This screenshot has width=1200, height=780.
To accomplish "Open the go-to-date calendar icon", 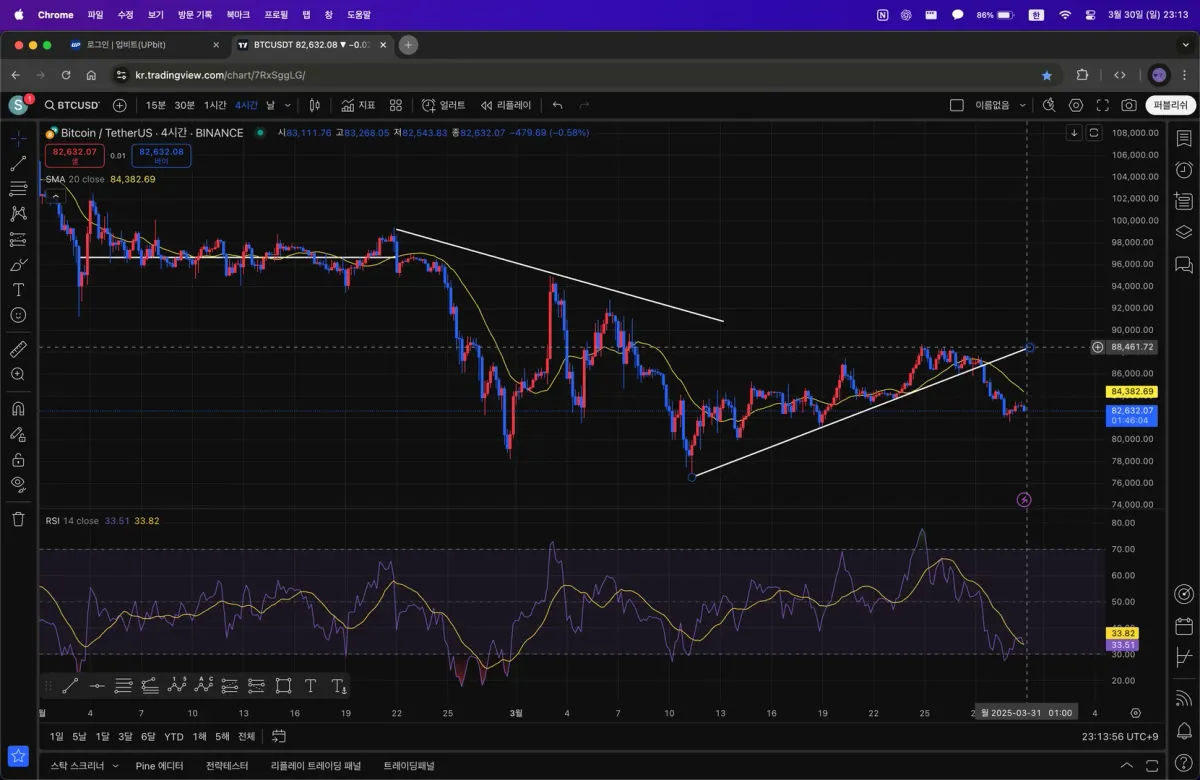I will tap(279, 736).
